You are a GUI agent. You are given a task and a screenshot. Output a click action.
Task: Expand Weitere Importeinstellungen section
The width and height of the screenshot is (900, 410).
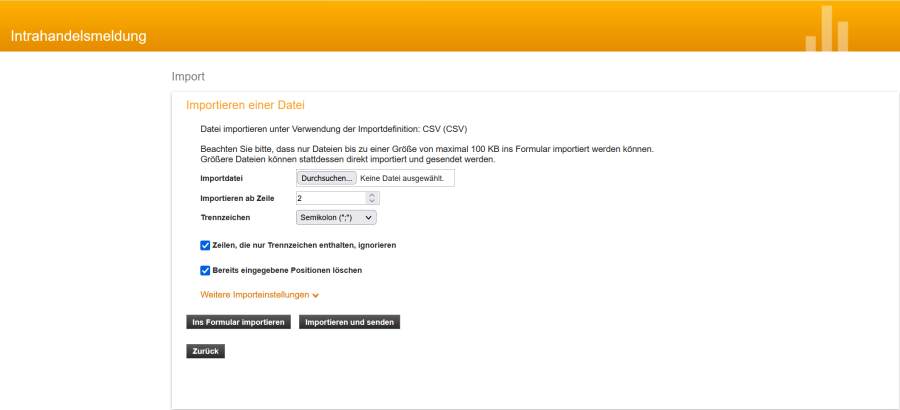pyautogui.click(x=254, y=295)
